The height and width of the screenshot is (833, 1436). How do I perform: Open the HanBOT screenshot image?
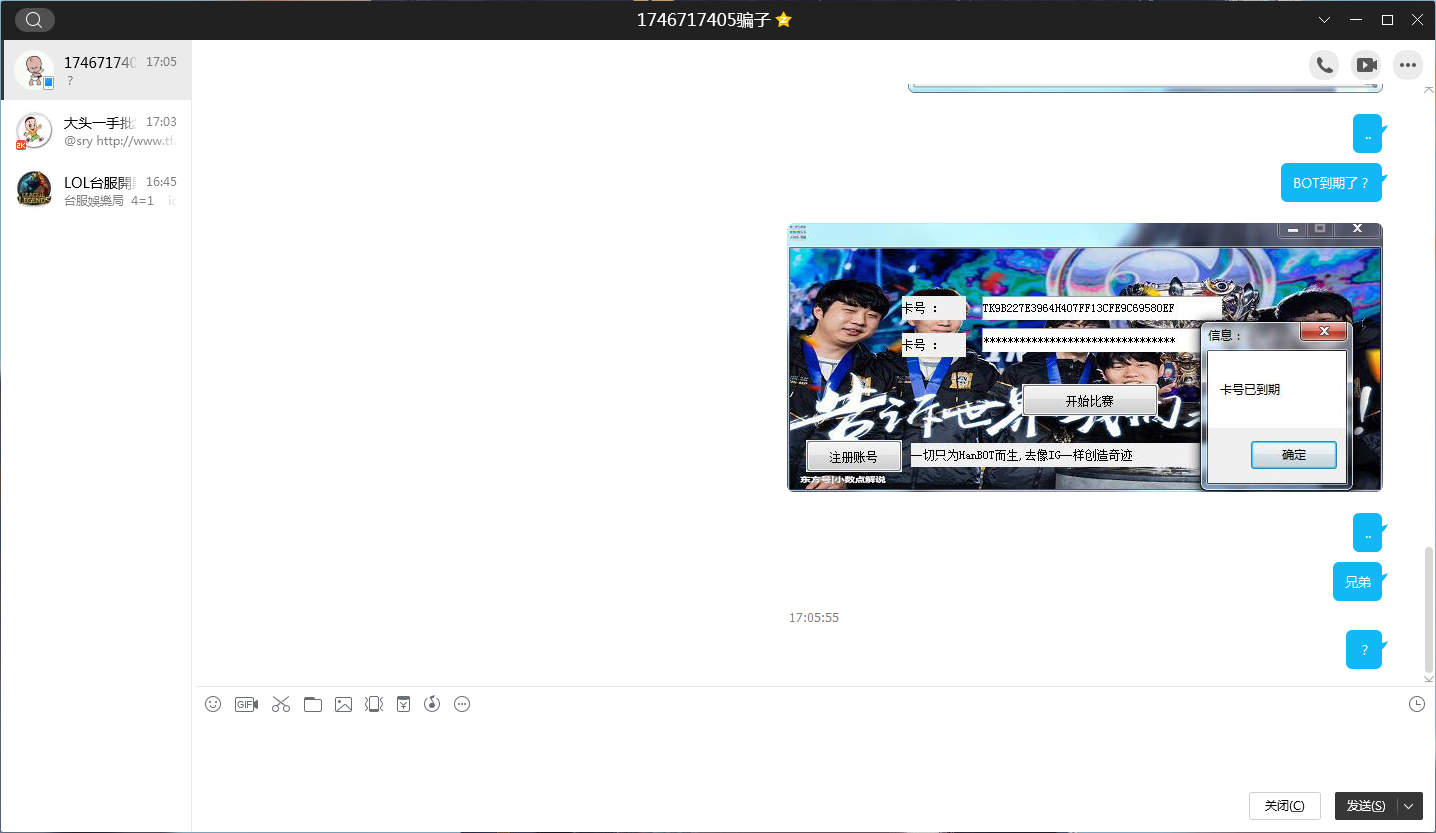pyautogui.click(x=1085, y=357)
